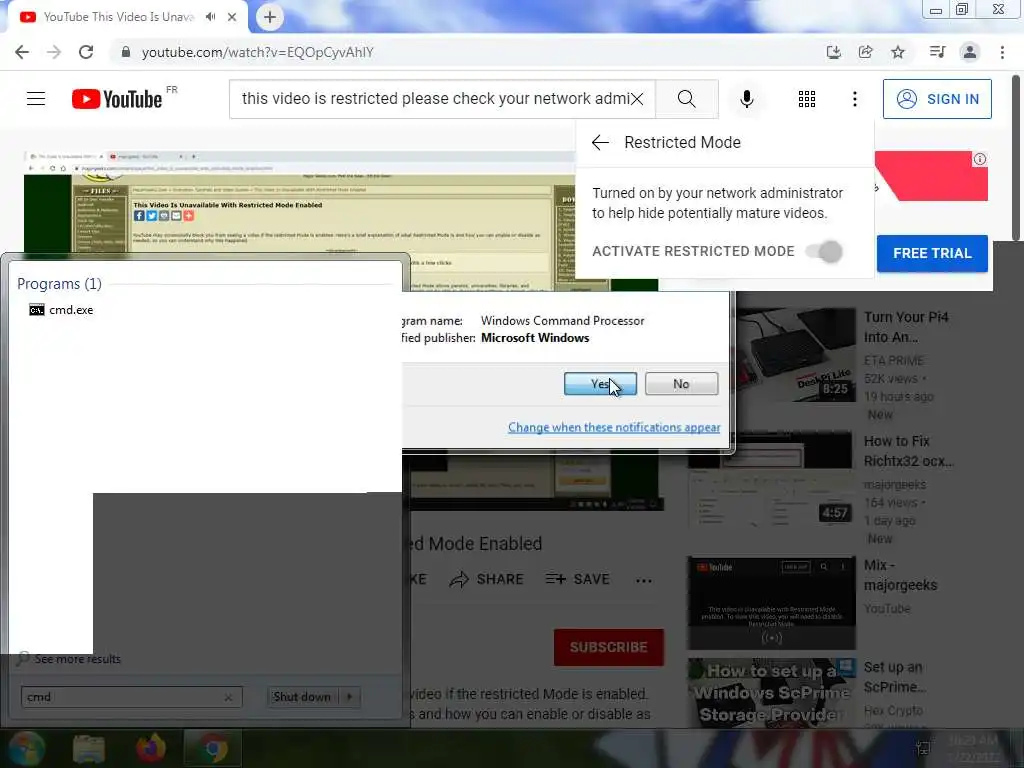Mute the tab audio speaker icon
The width and height of the screenshot is (1024, 768).
tap(210, 17)
